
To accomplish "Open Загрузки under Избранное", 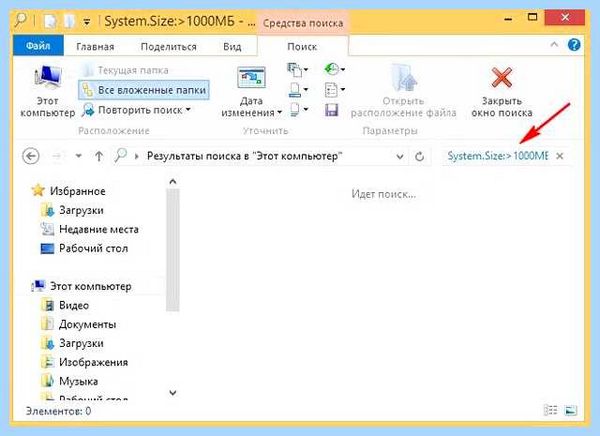I will [81, 210].
